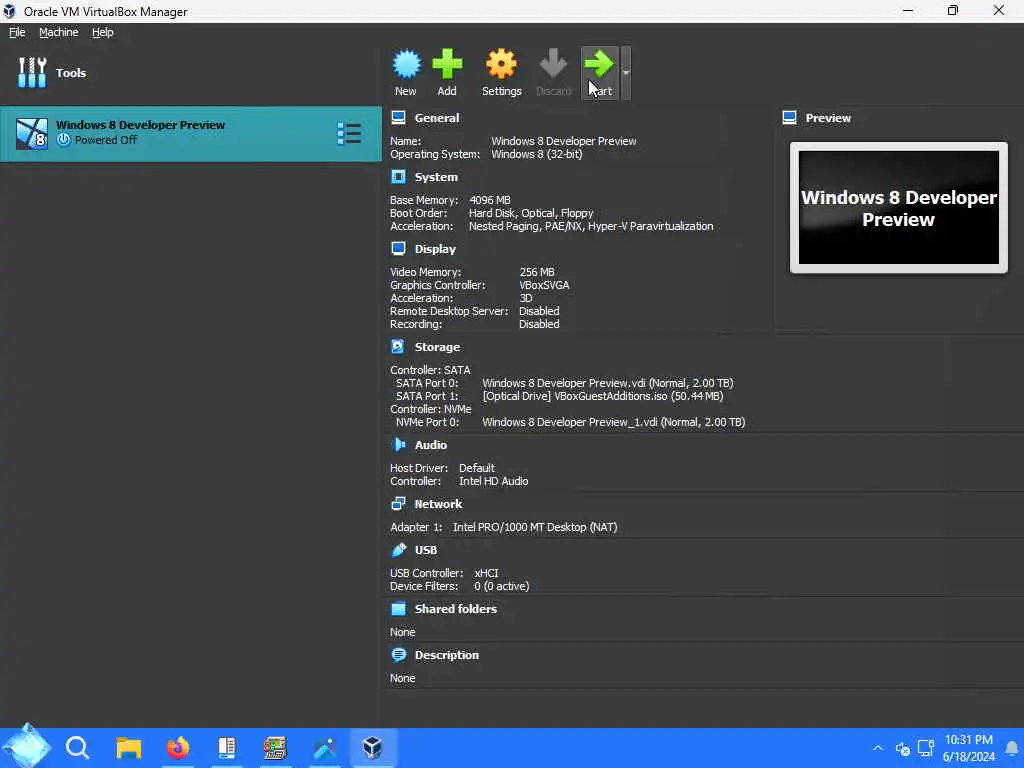Click the Storage section disk icon

click(398, 346)
